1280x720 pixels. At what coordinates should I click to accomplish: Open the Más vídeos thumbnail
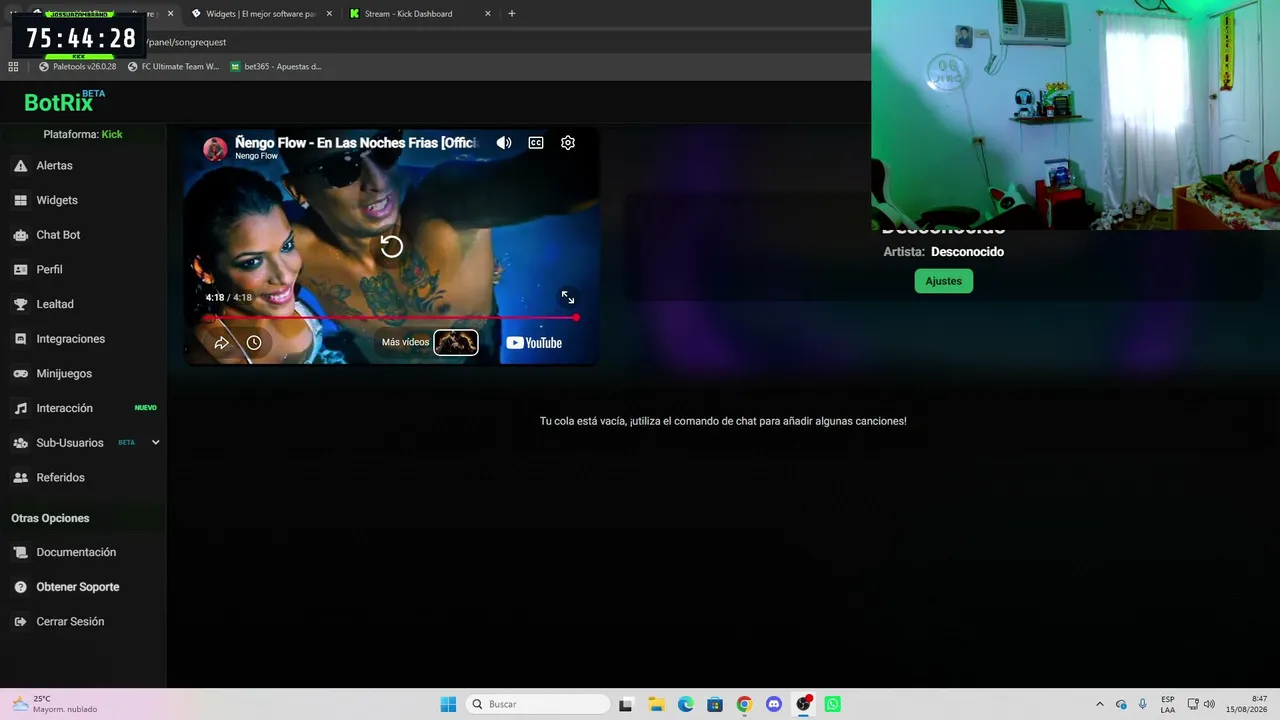coord(456,343)
